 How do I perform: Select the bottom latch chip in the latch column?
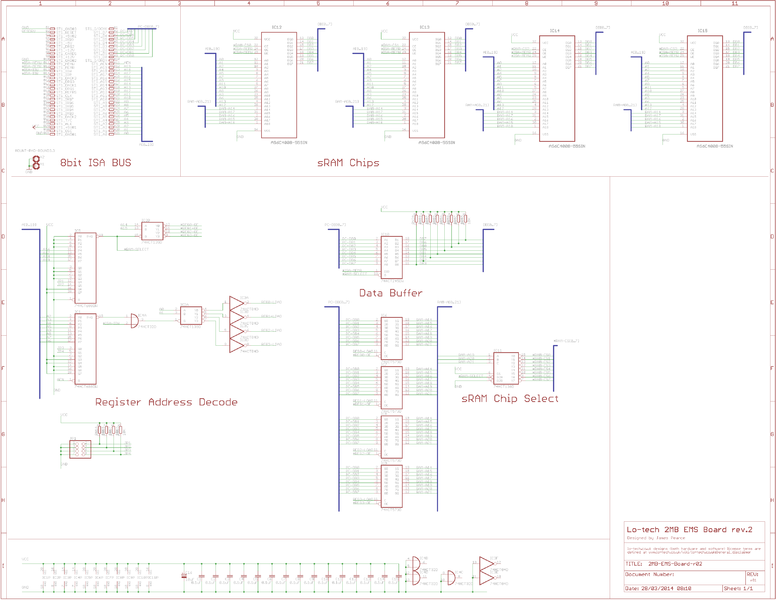tap(391, 487)
